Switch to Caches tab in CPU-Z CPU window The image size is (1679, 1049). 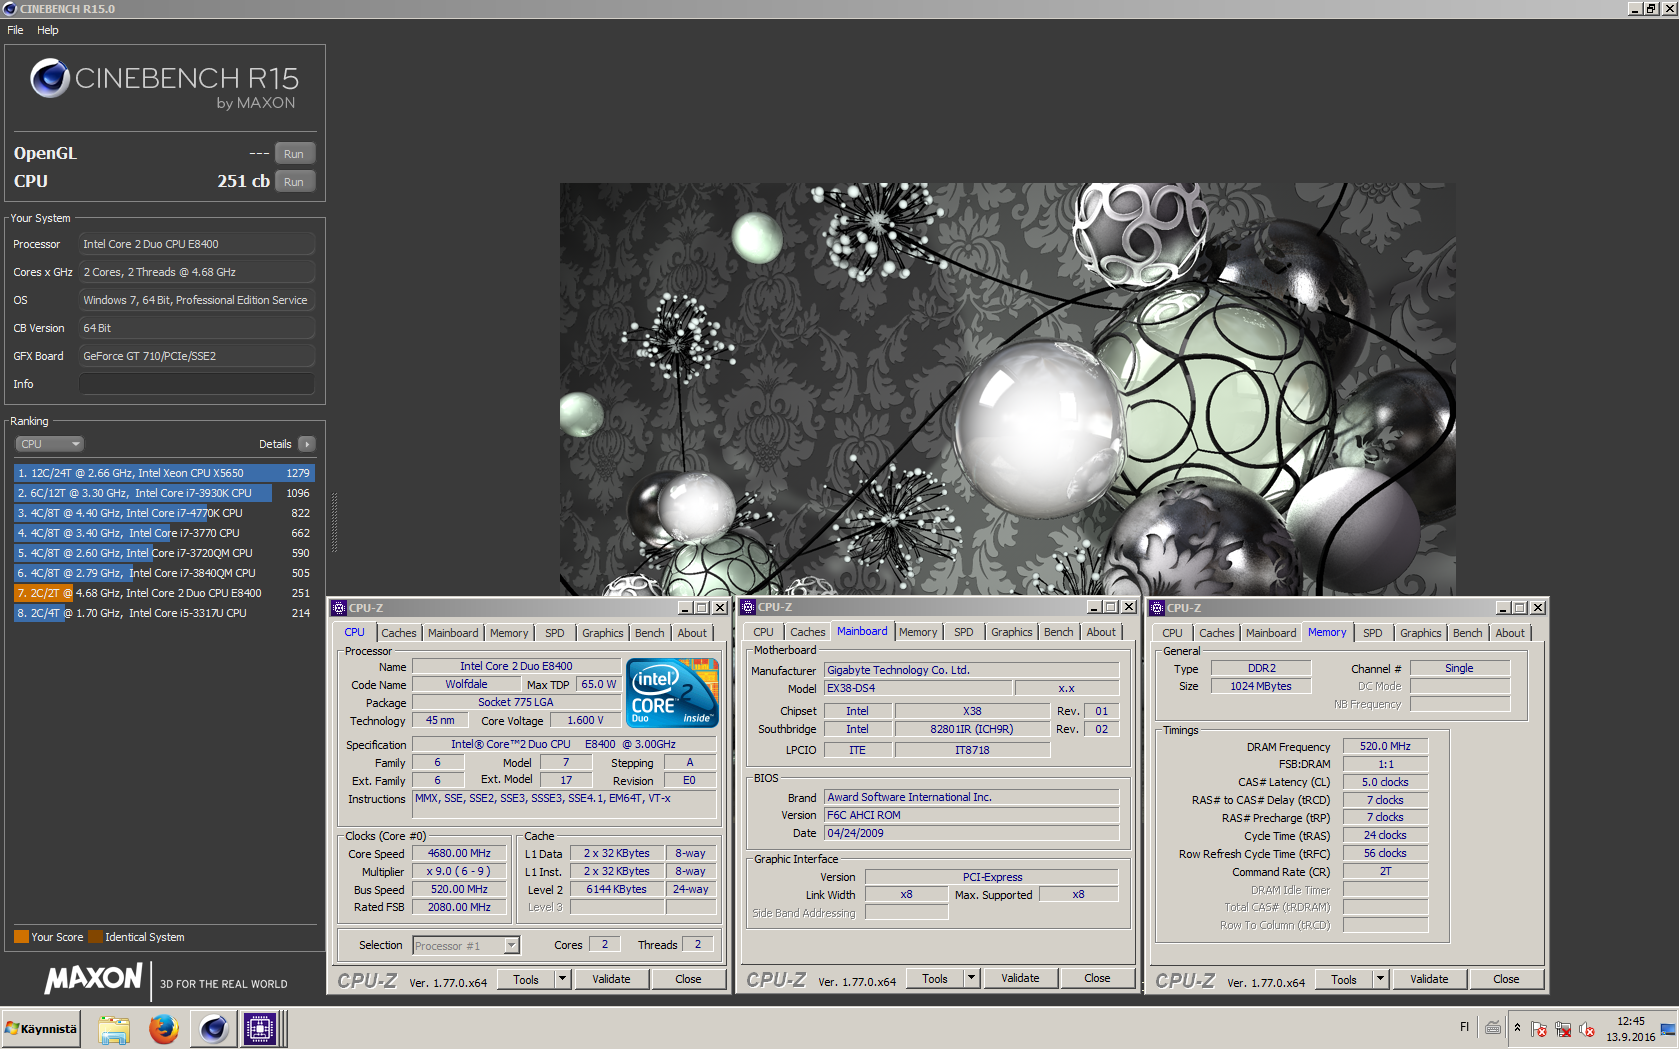coord(398,633)
